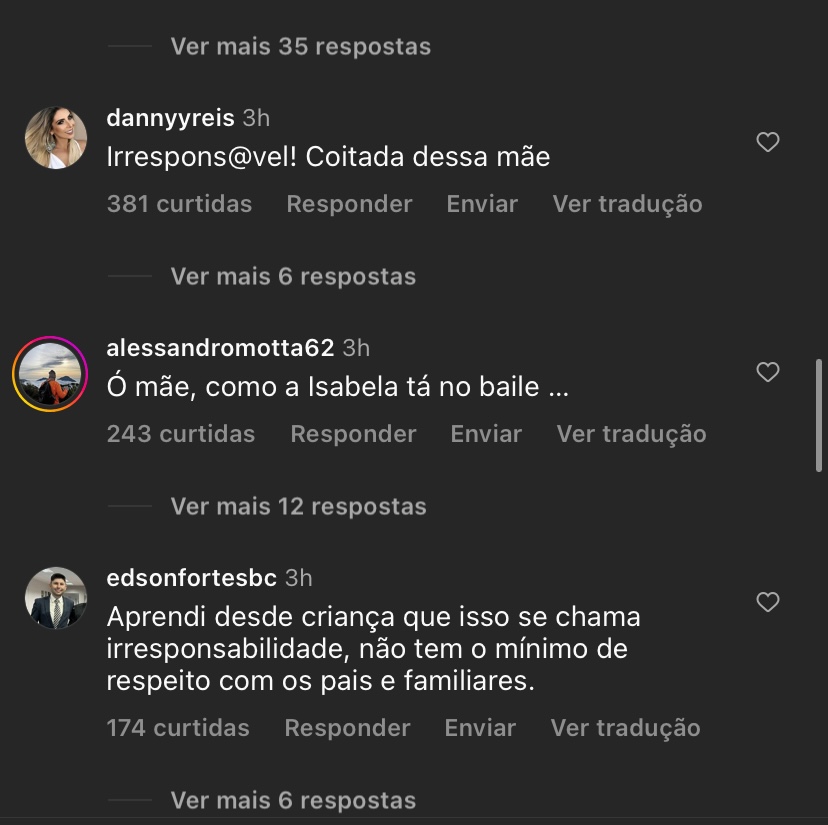828x825 pixels.
Task: Reply to dannyyreis's comment
Action: tap(349, 204)
